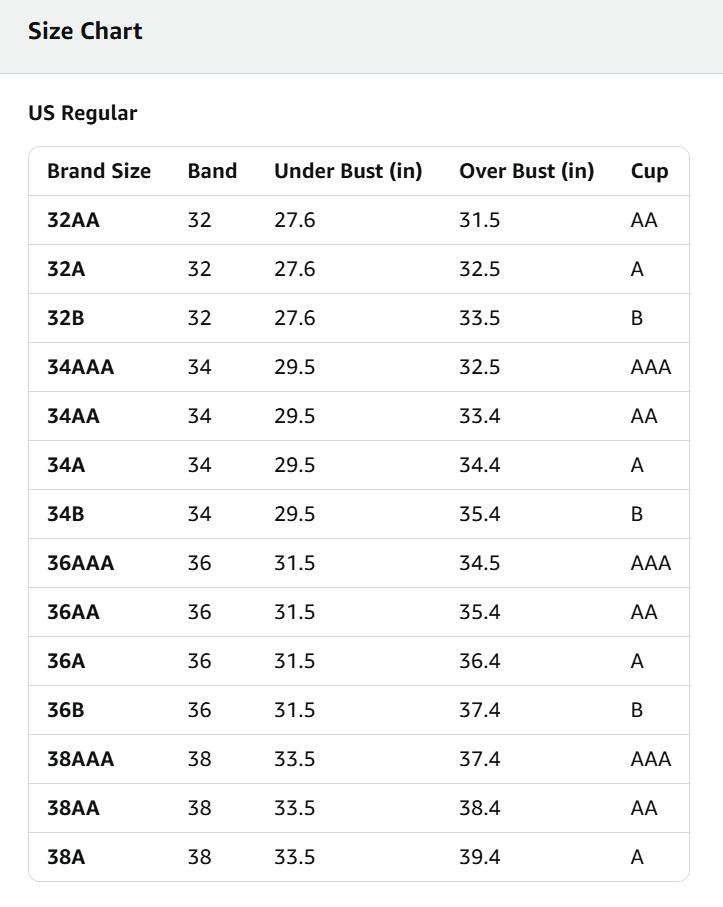Click the 39.4 over bust value
The width and height of the screenshot is (723, 907).
(x=479, y=857)
